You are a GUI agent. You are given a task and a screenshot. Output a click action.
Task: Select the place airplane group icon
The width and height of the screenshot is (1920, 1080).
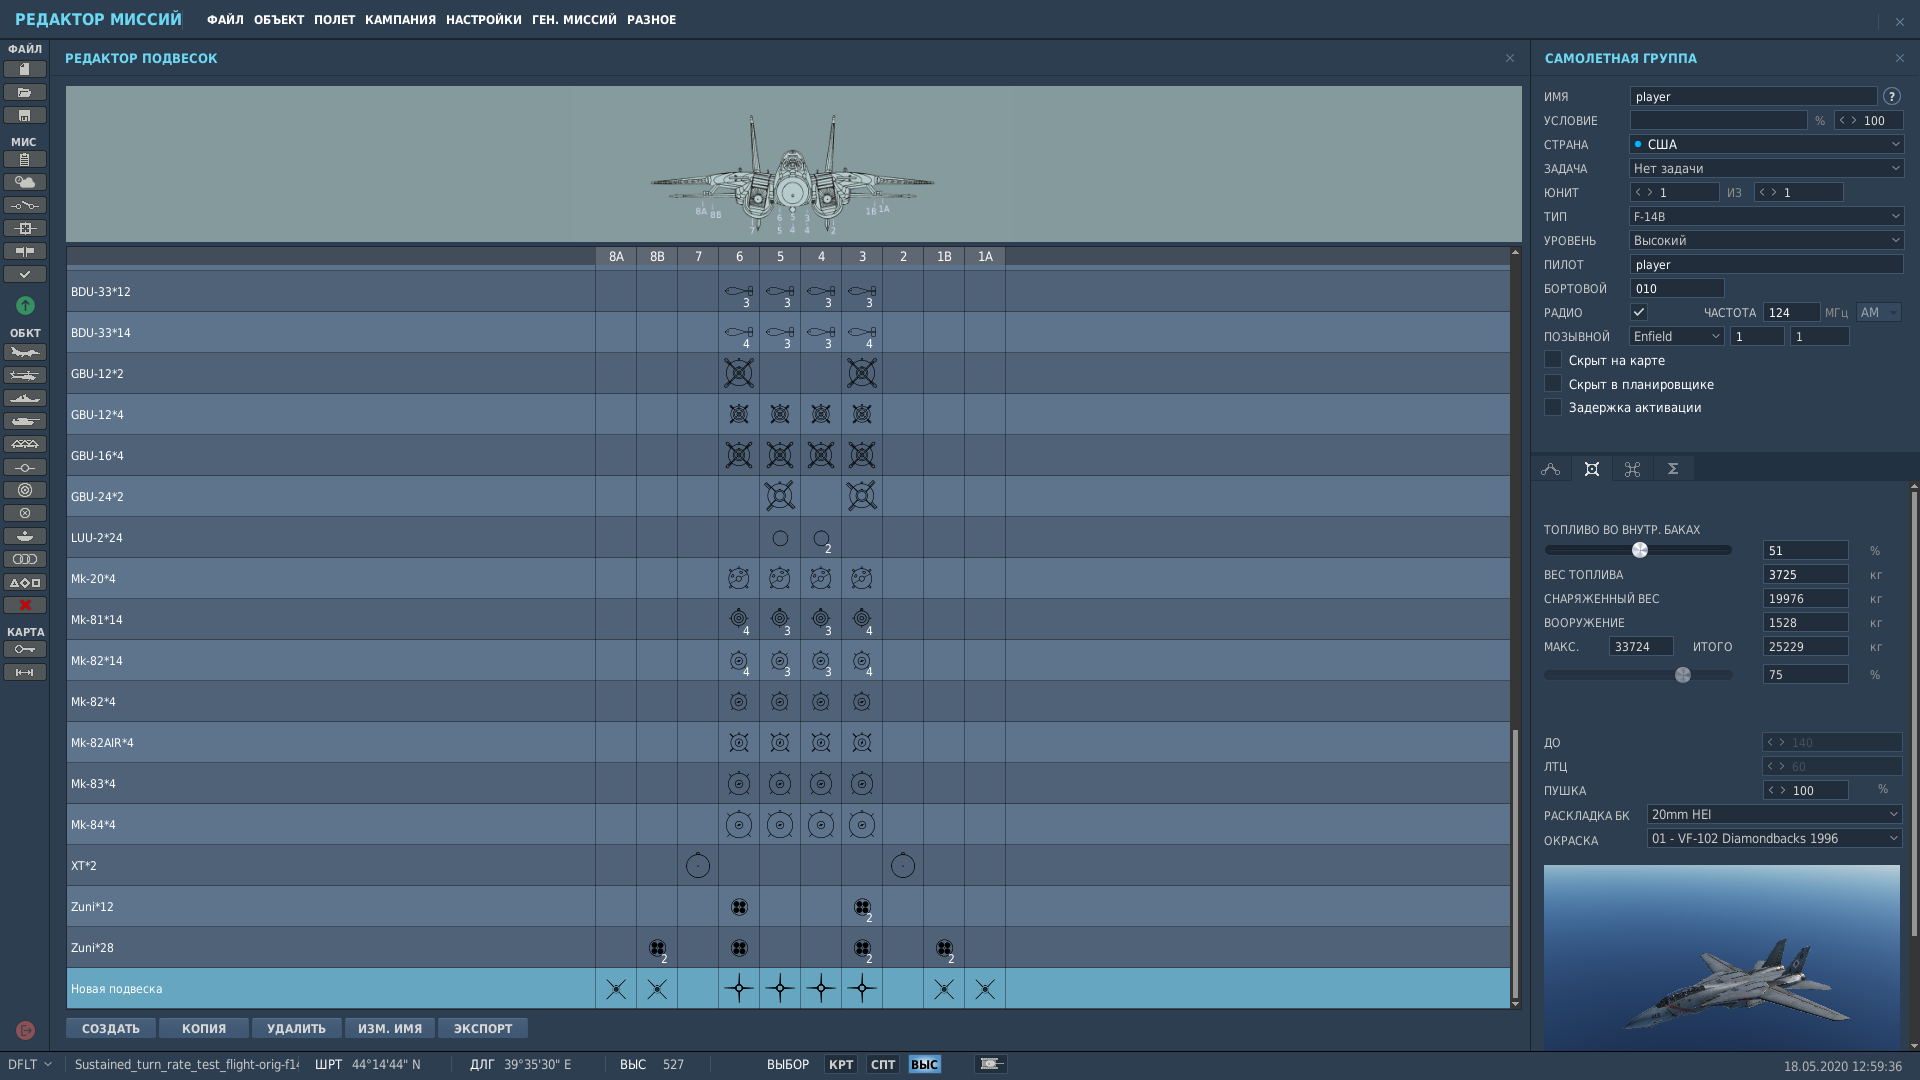(x=25, y=352)
